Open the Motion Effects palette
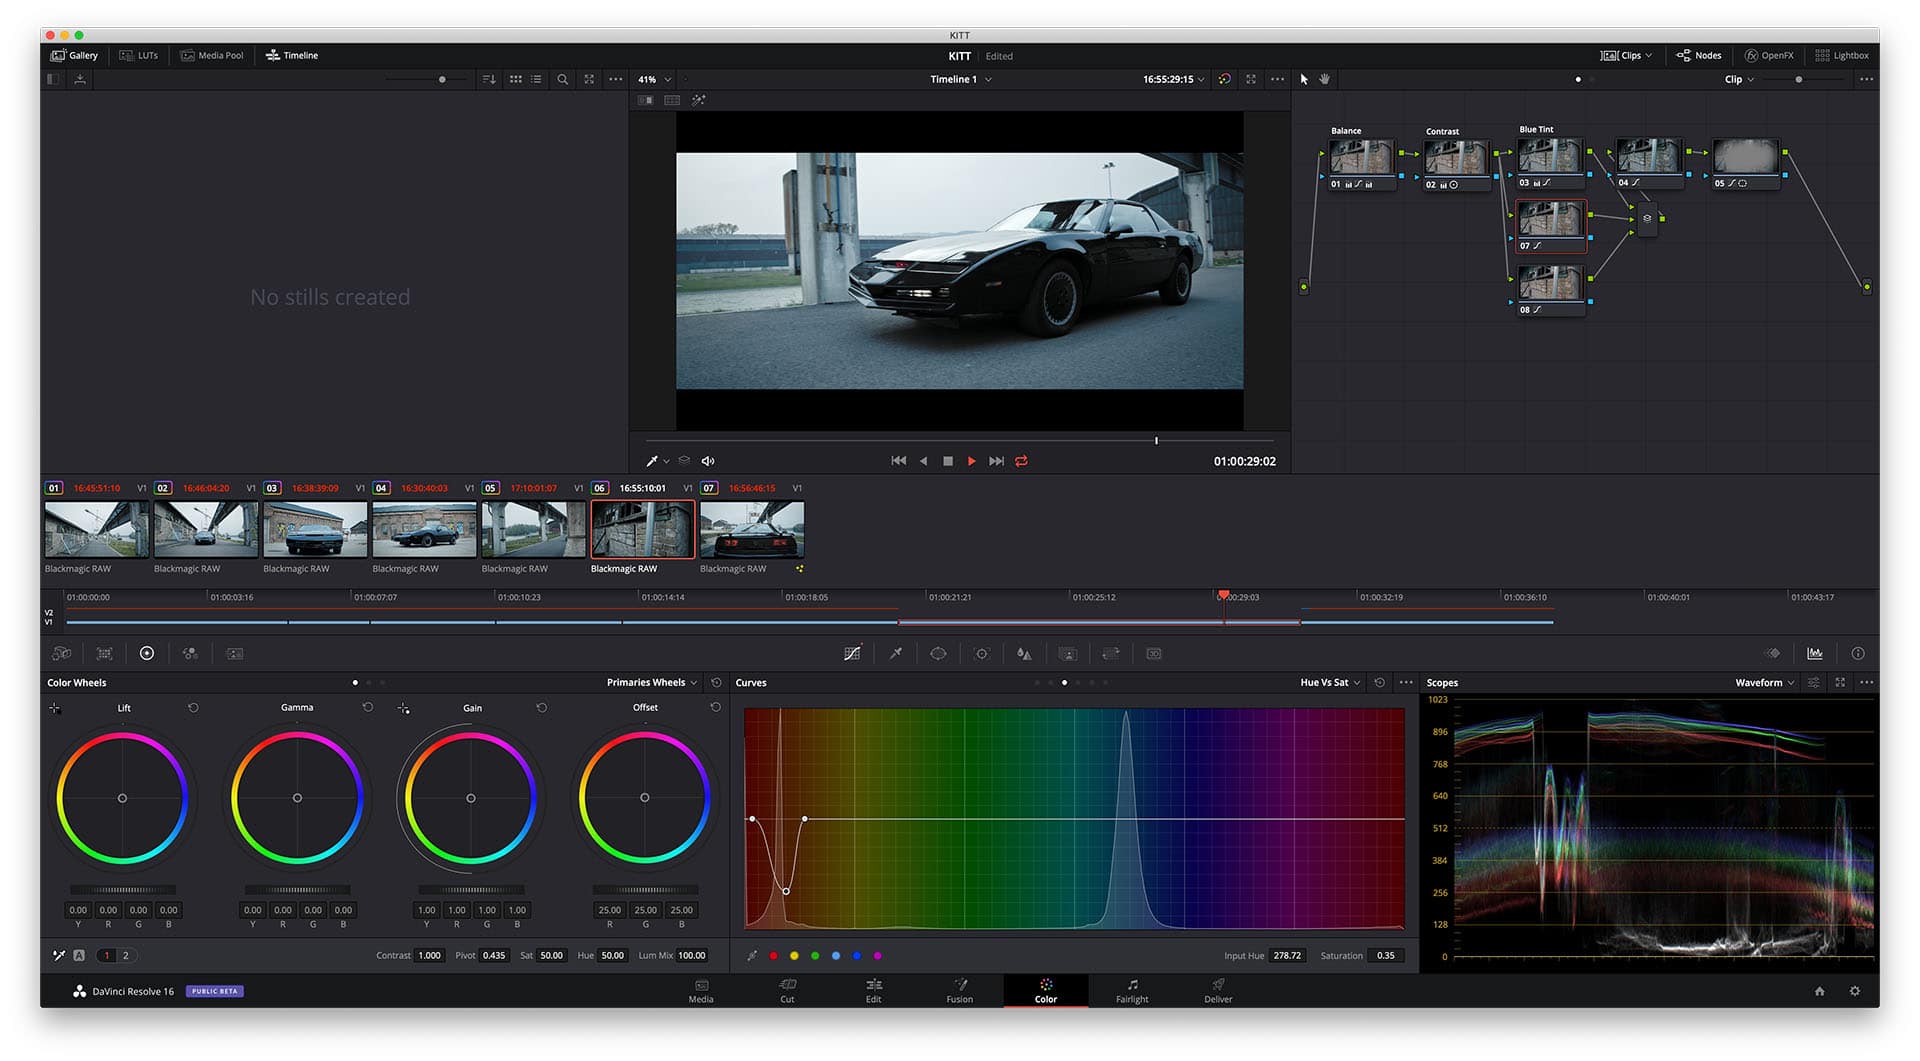 click(235, 653)
